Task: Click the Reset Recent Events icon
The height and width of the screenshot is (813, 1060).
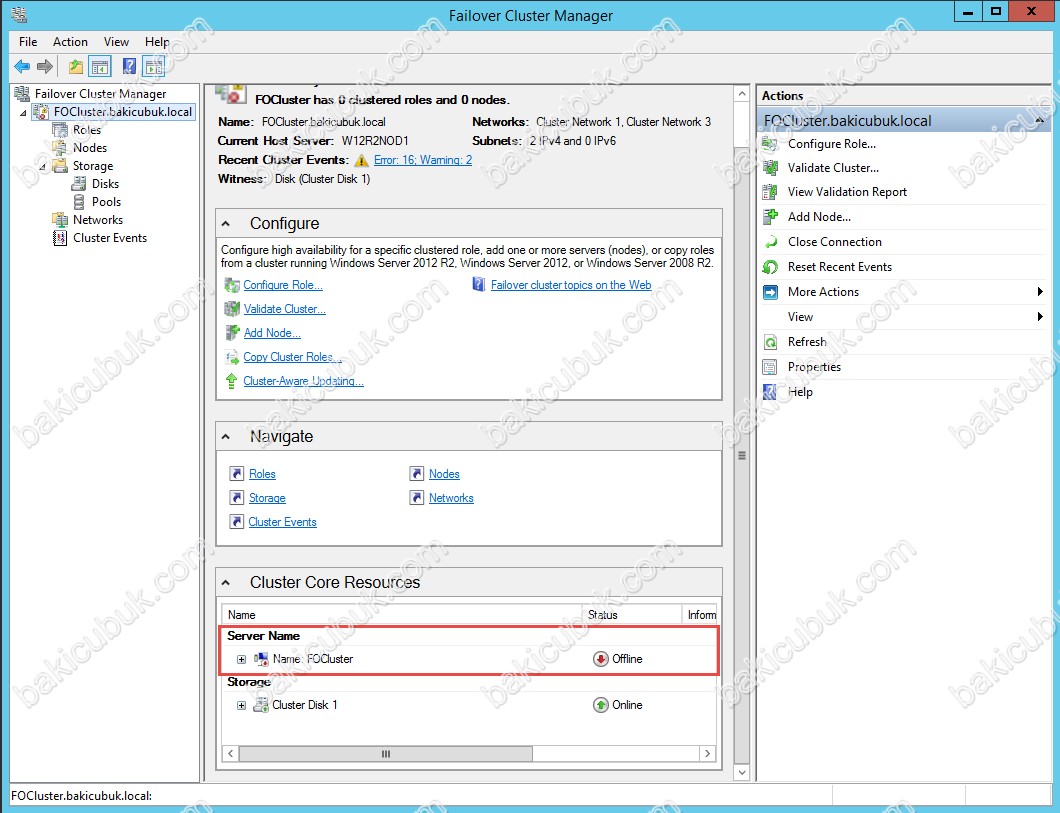Action: click(x=770, y=267)
